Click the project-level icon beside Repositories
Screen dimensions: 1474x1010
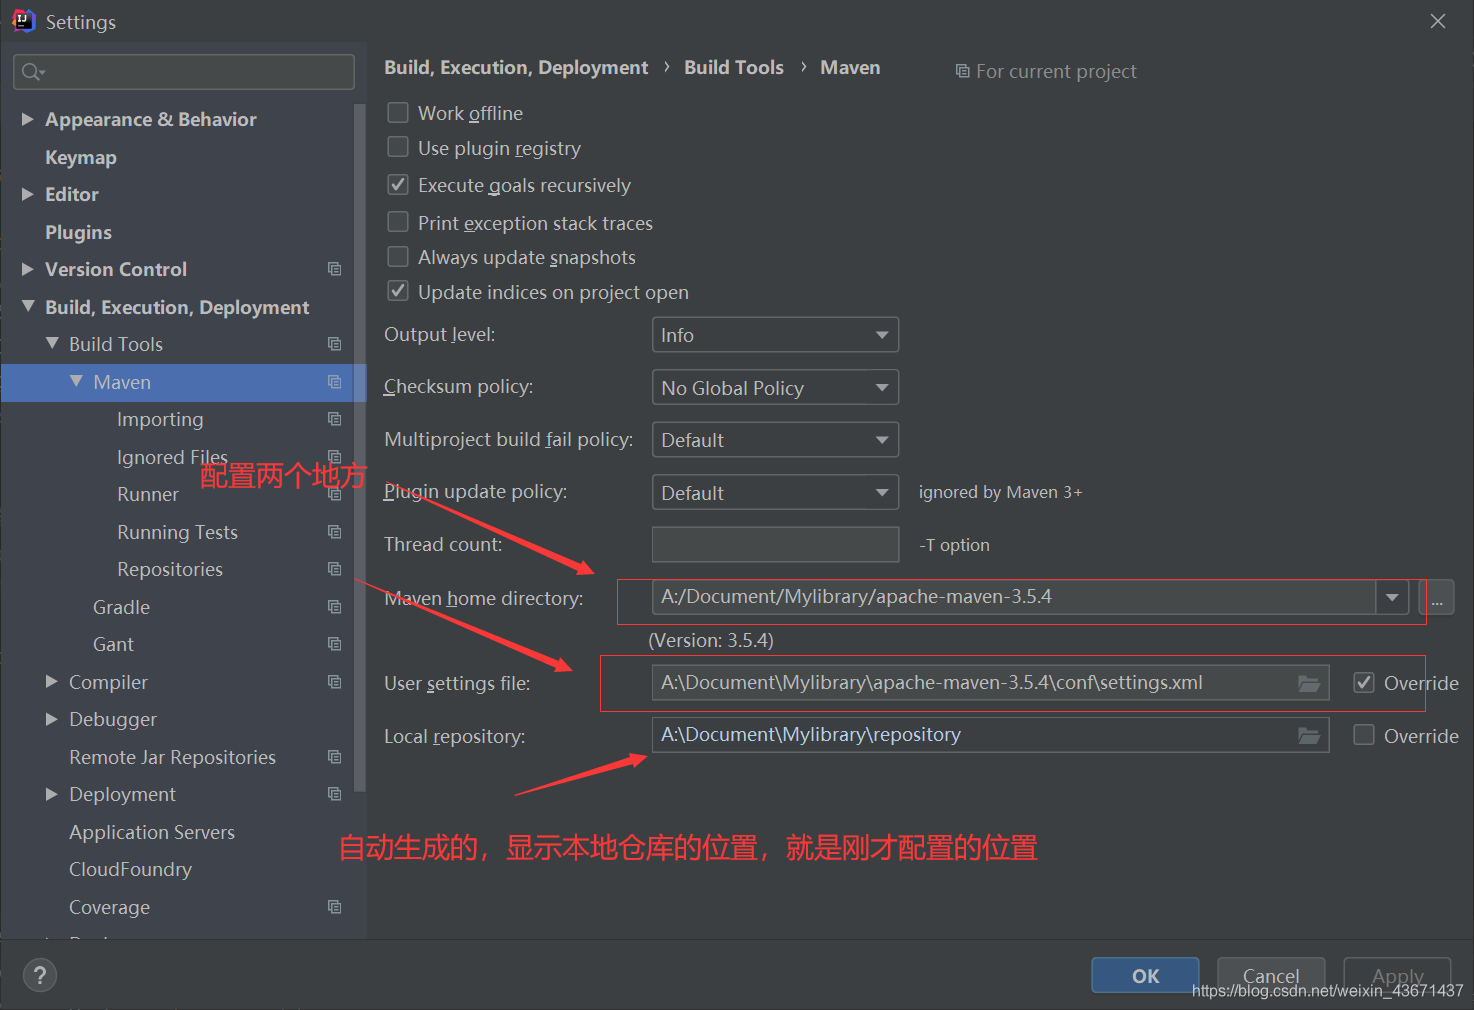(x=334, y=569)
